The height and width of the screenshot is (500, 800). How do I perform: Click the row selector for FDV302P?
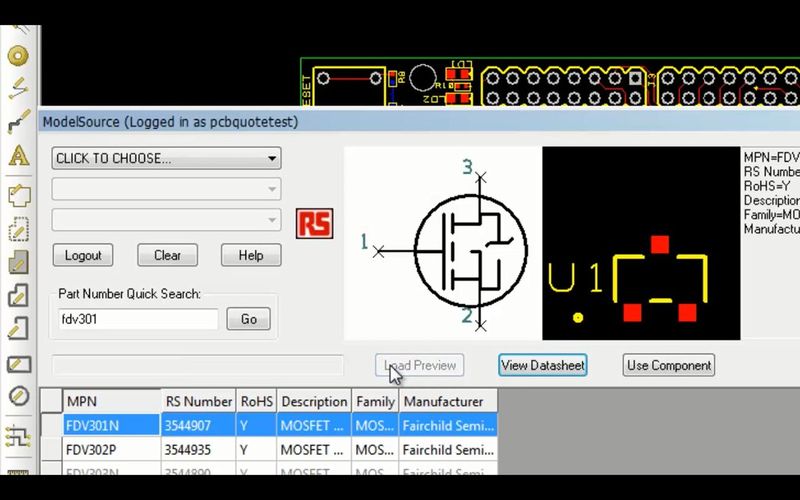(52, 449)
